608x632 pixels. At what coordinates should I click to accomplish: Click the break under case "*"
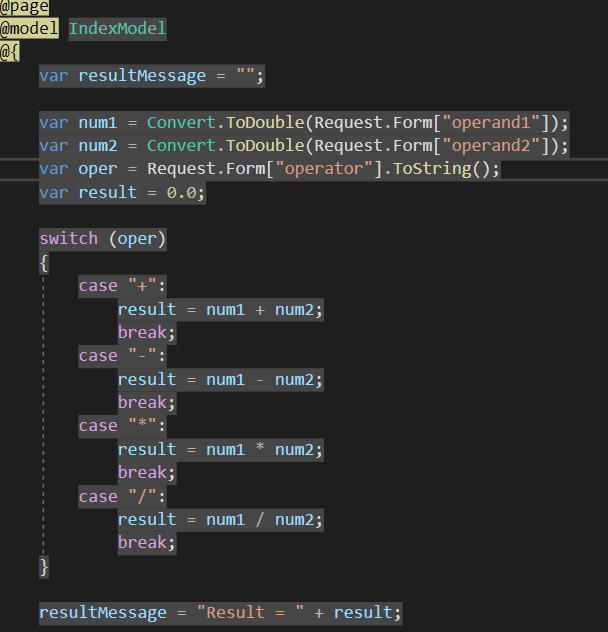[x=147, y=473]
